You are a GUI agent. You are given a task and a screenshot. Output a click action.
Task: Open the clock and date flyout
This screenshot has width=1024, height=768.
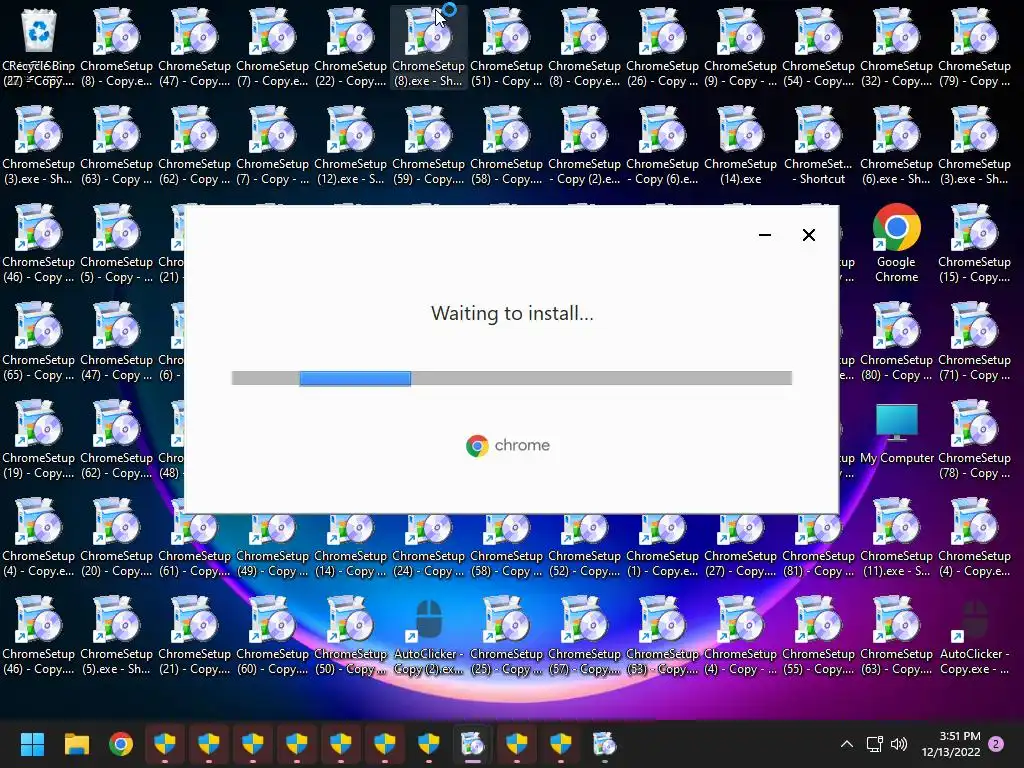coord(951,744)
